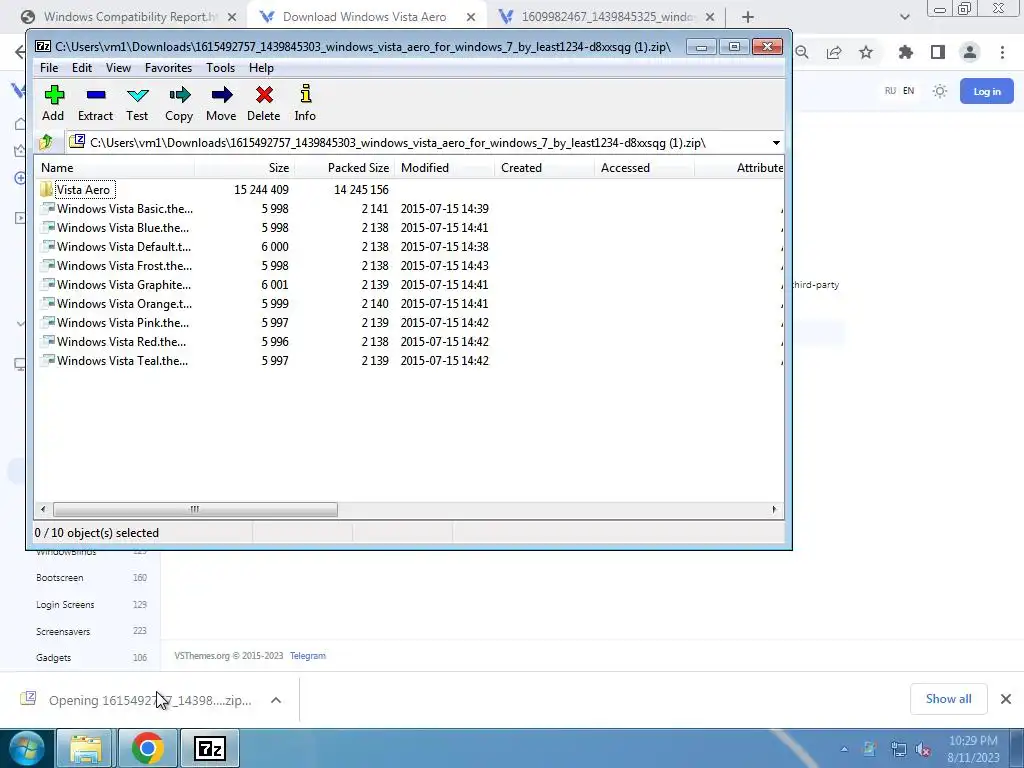Follow the Telegram footer link
The height and width of the screenshot is (768, 1024).
308,656
